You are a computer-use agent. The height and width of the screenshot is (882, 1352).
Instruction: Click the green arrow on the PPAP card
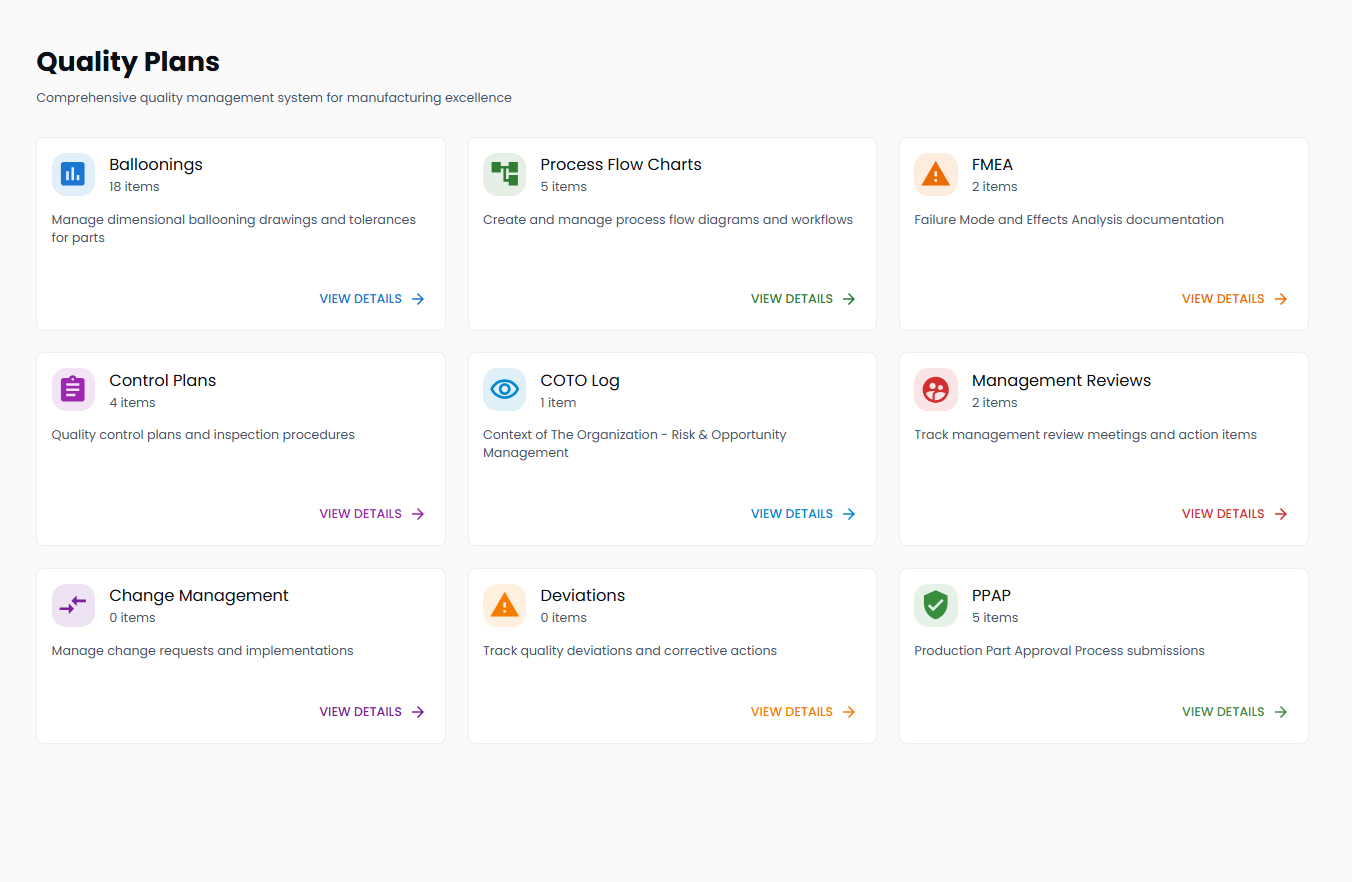[1280, 712]
